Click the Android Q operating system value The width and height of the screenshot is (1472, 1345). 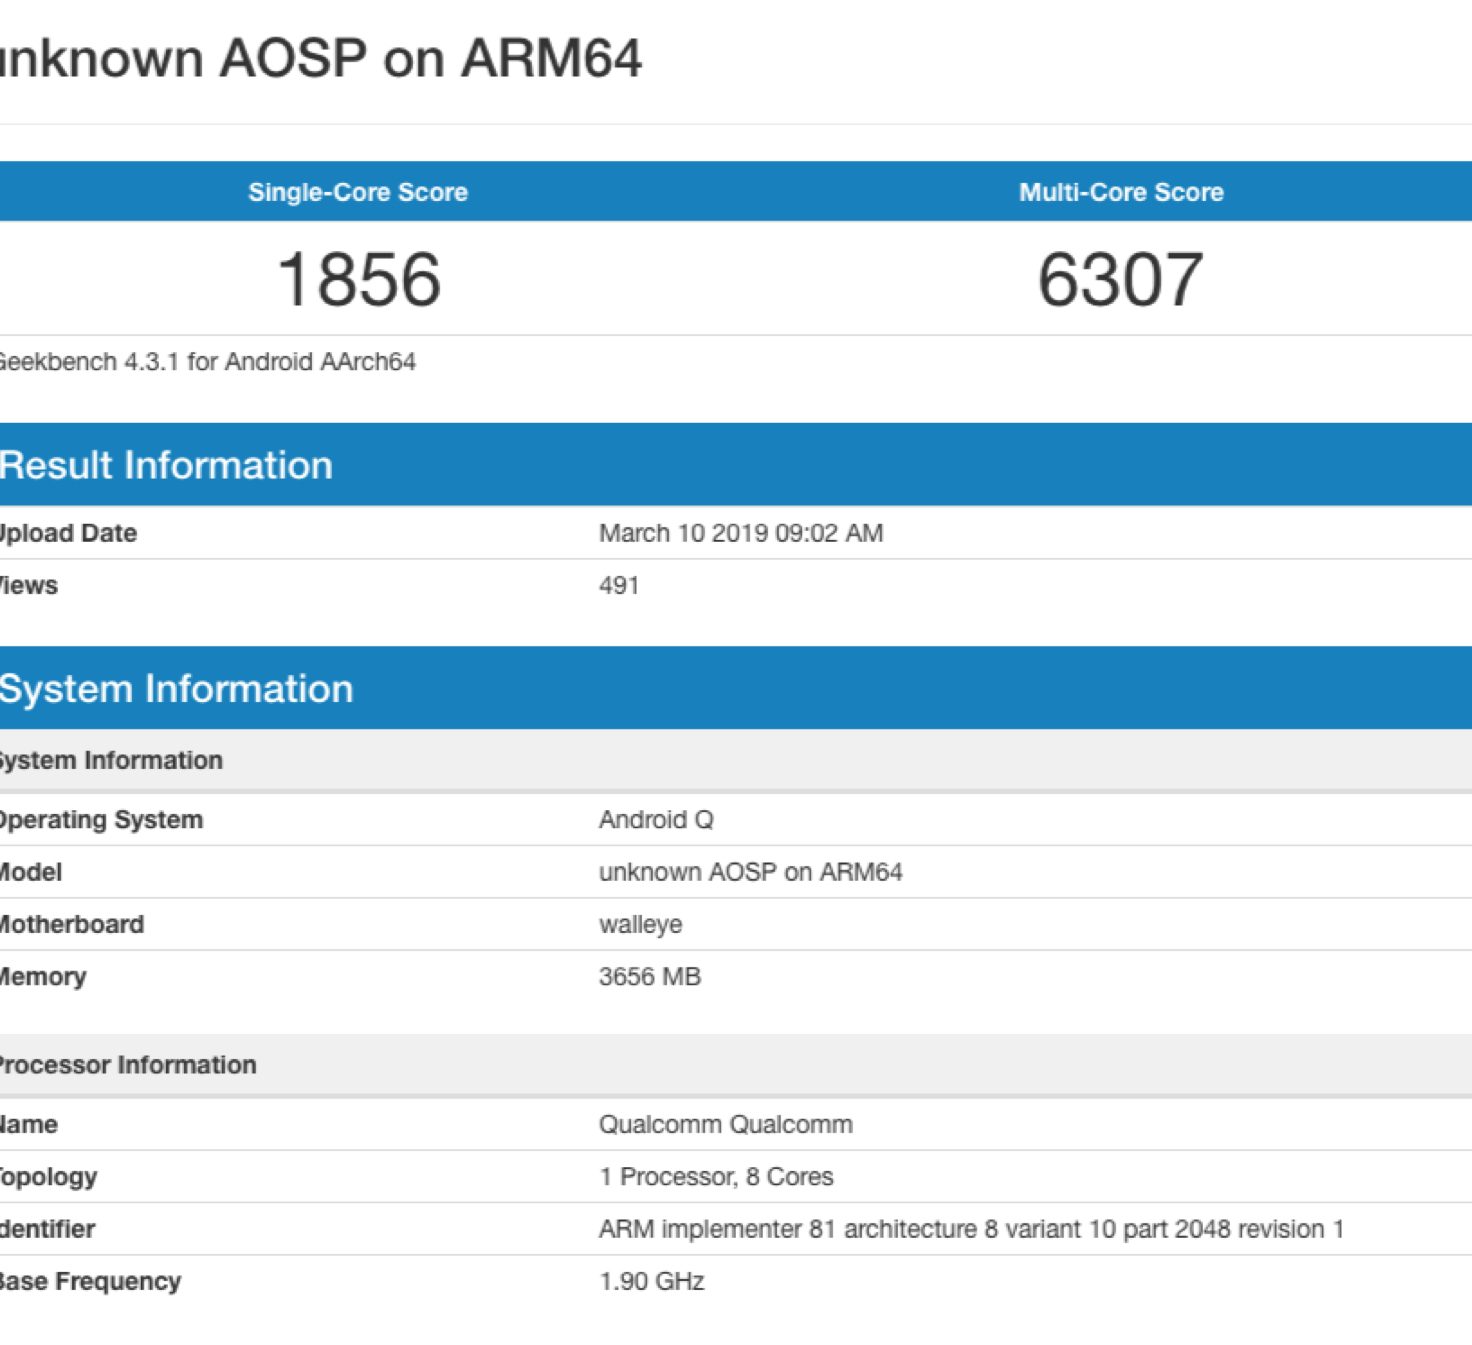[656, 820]
